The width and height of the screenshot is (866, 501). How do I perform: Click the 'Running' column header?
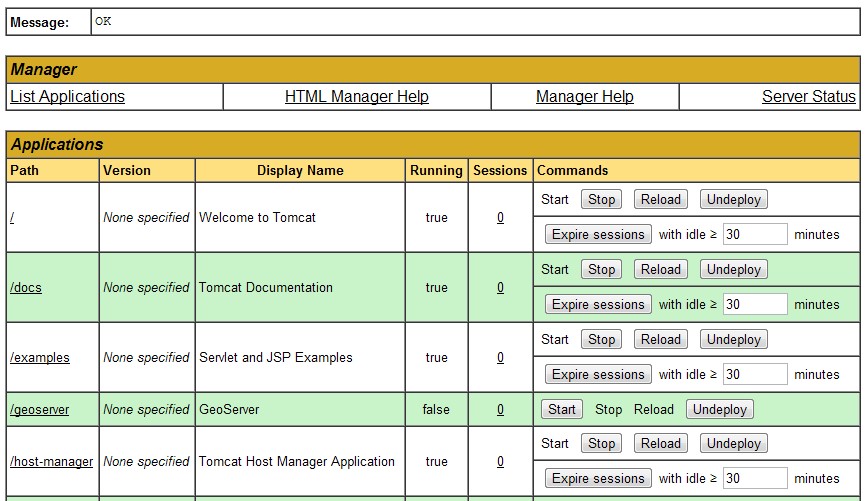(436, 171)
